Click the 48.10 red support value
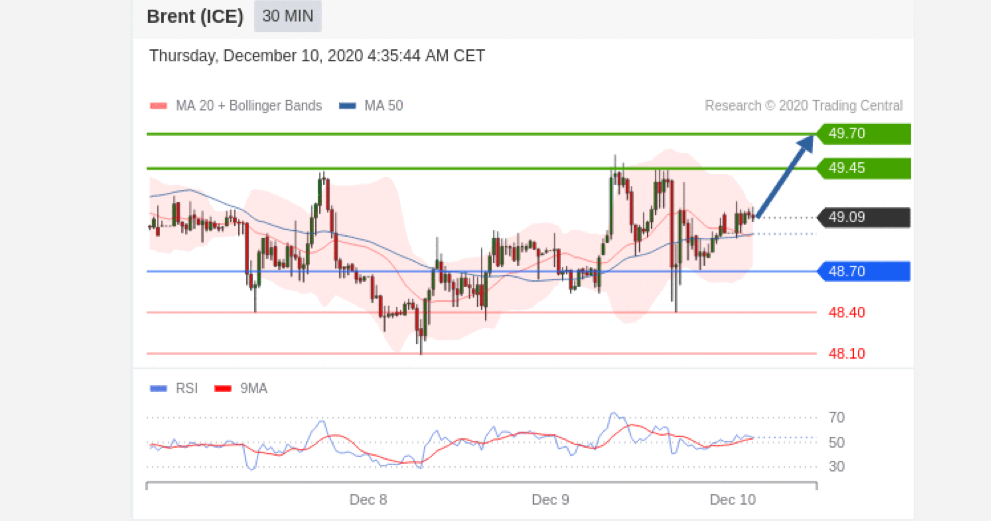The image size is (991, 521). [x=847, y=353]
